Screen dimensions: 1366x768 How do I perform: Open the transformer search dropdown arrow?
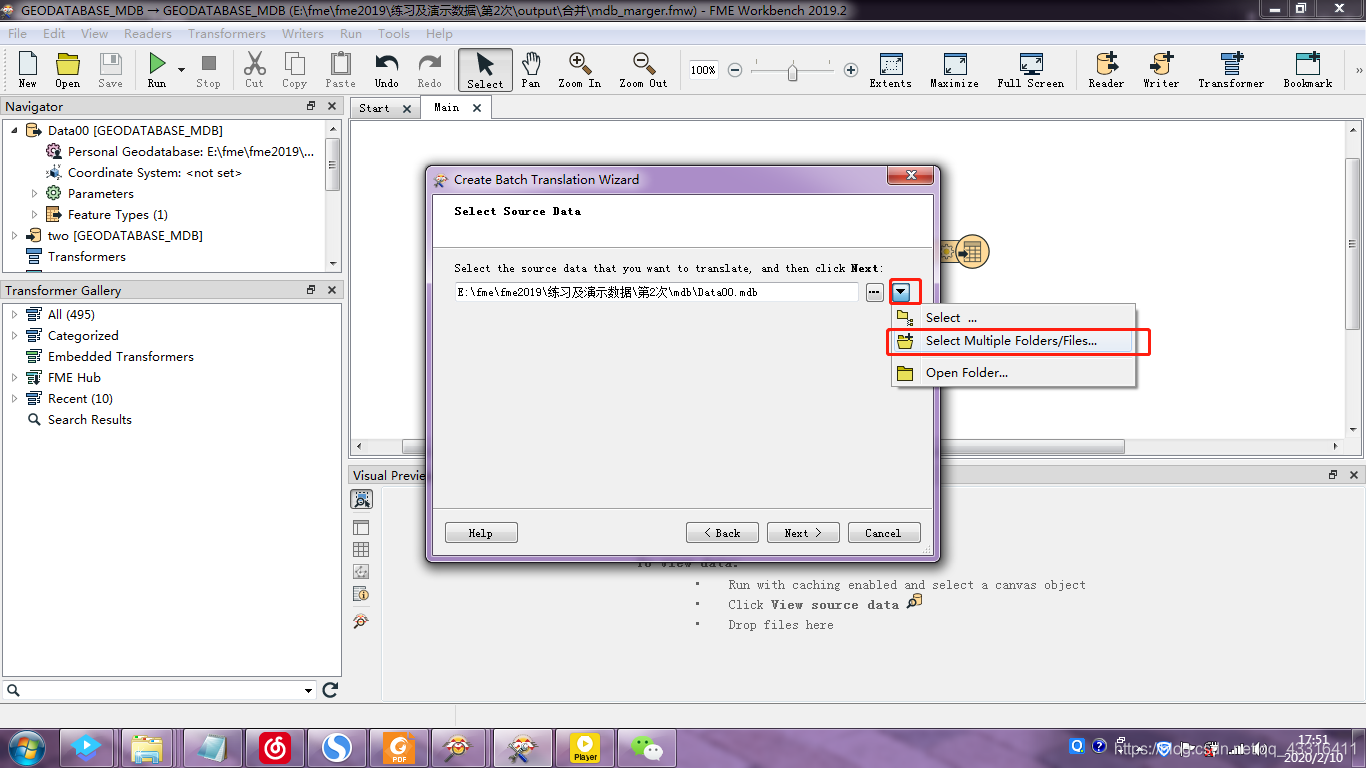point(308,690)
